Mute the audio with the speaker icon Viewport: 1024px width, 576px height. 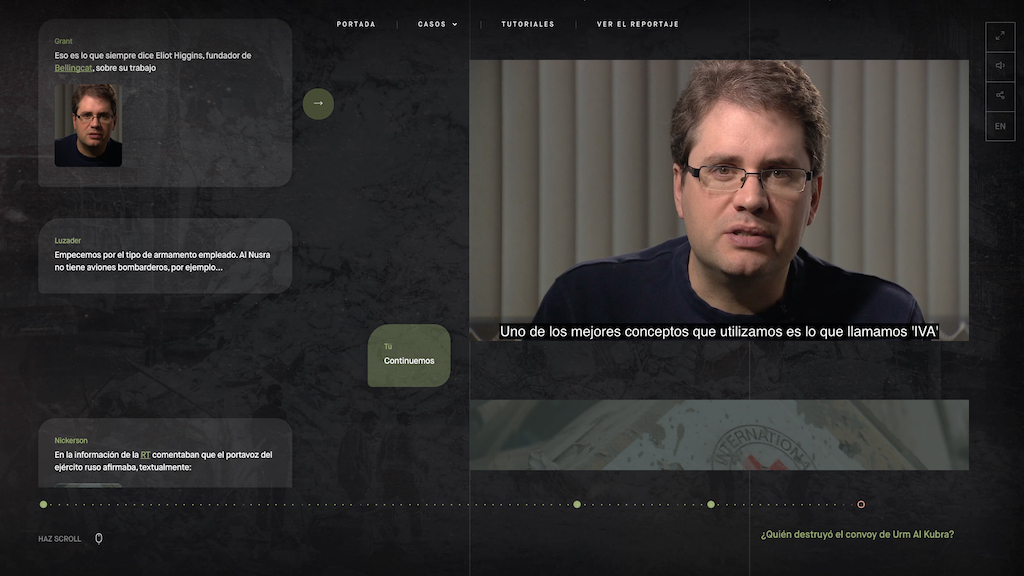pyautogui.click(x=1000, y=66)
